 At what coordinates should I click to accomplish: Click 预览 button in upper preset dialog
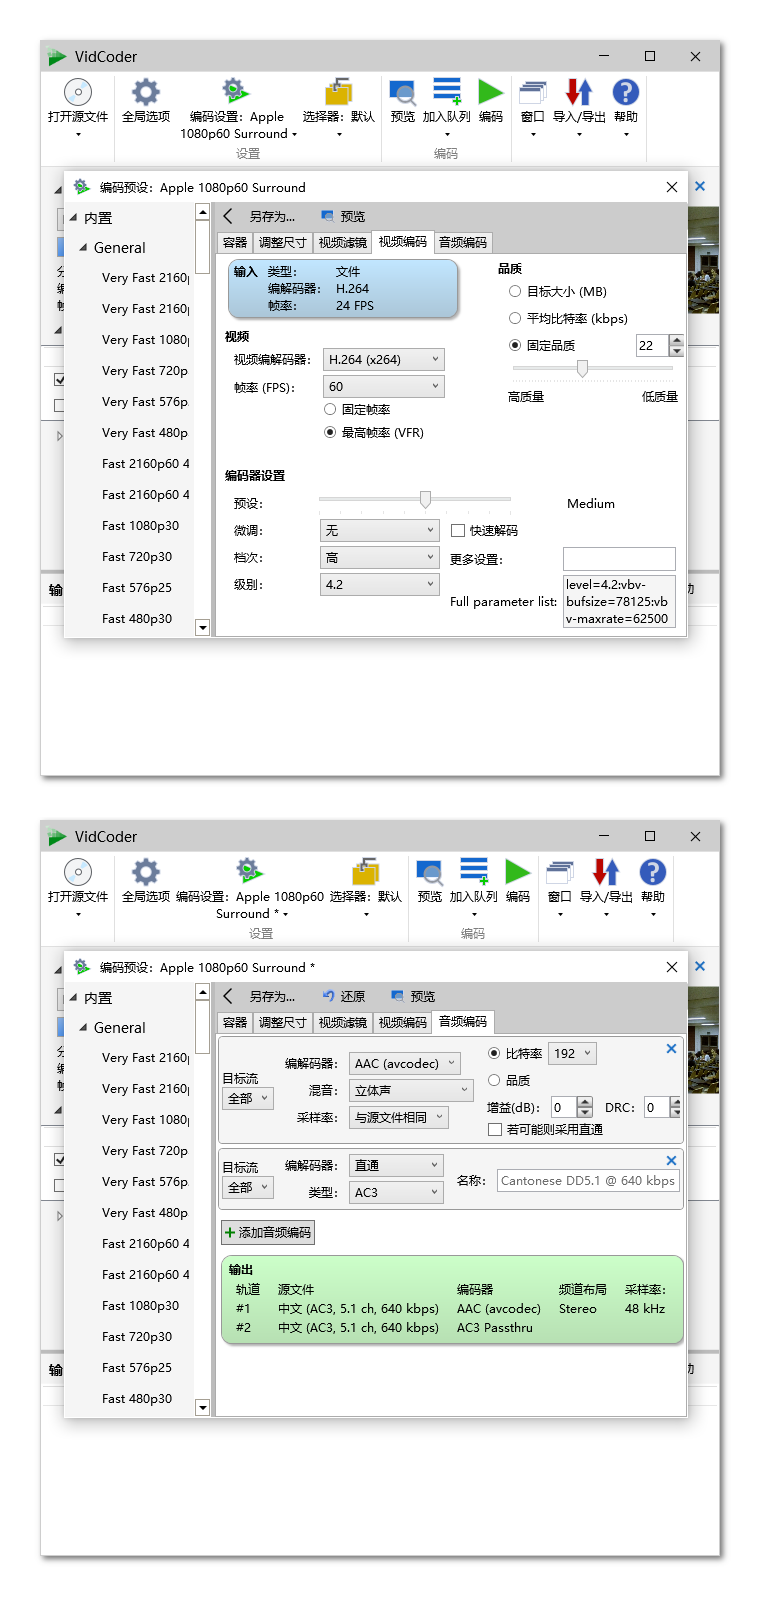tap(343, 217)
